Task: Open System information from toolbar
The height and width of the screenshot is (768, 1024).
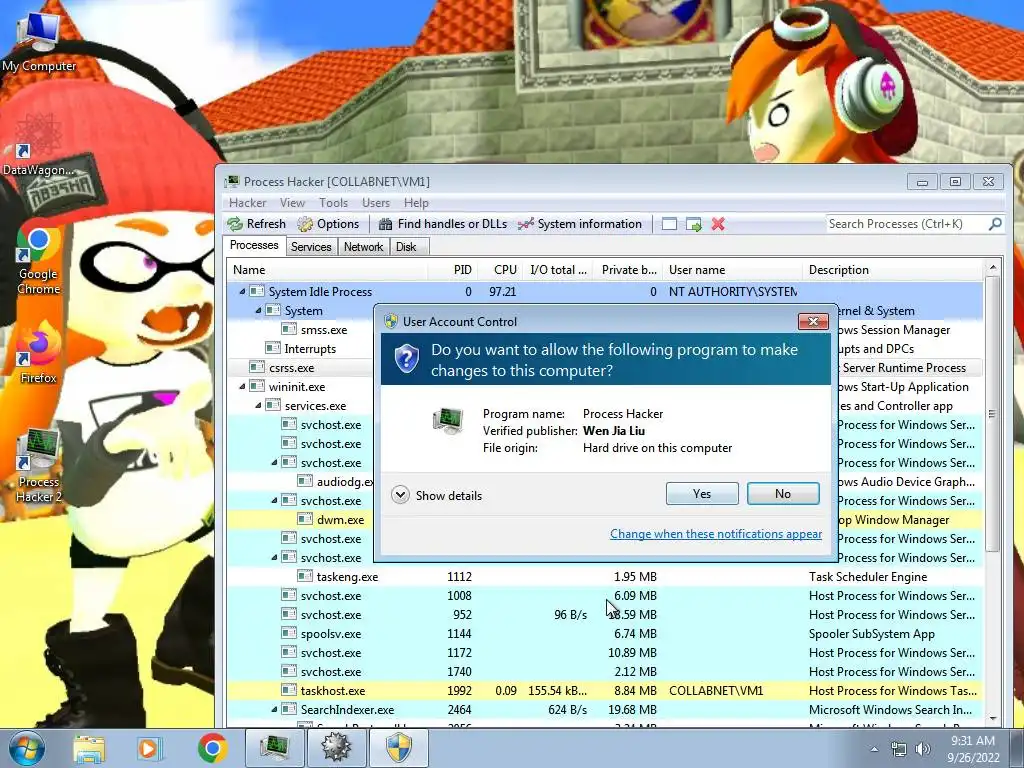Action: click(x=580, y=224)
